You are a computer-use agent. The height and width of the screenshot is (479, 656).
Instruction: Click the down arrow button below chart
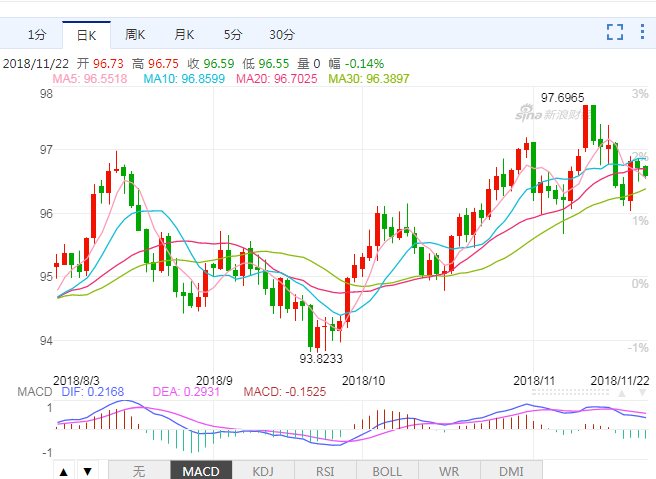(87, 471)
